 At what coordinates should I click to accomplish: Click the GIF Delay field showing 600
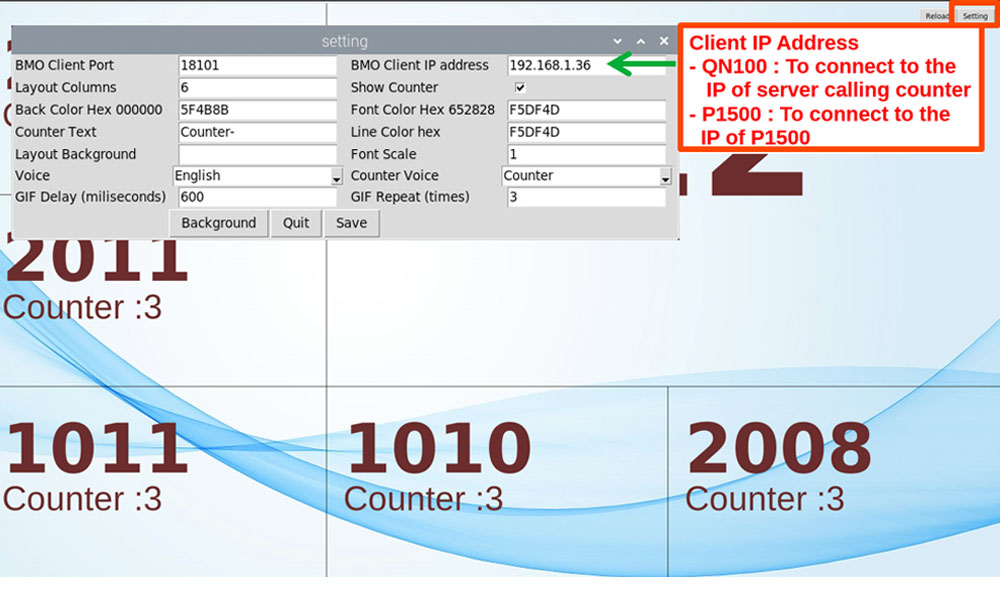pyautogui.click(x=258, y=197)
